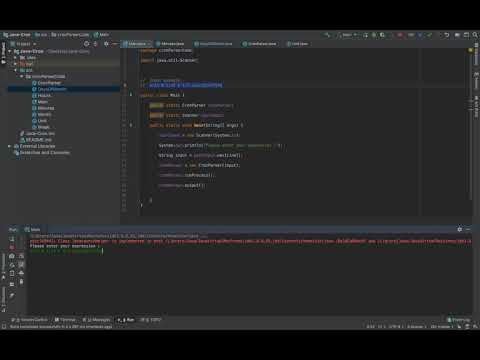Expand the .idea folder
This screenshot has height=360, width=480.
(15, 58)
